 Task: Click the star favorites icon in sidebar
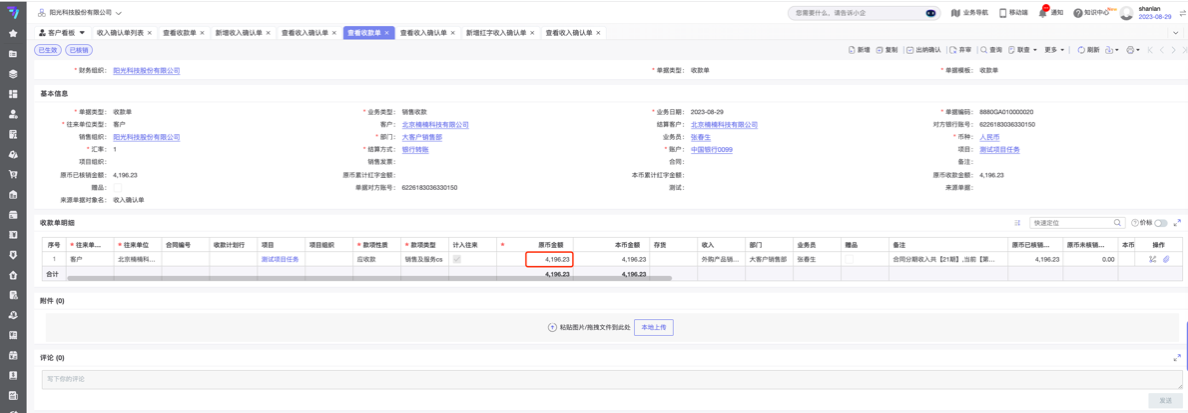coord(13,33)
